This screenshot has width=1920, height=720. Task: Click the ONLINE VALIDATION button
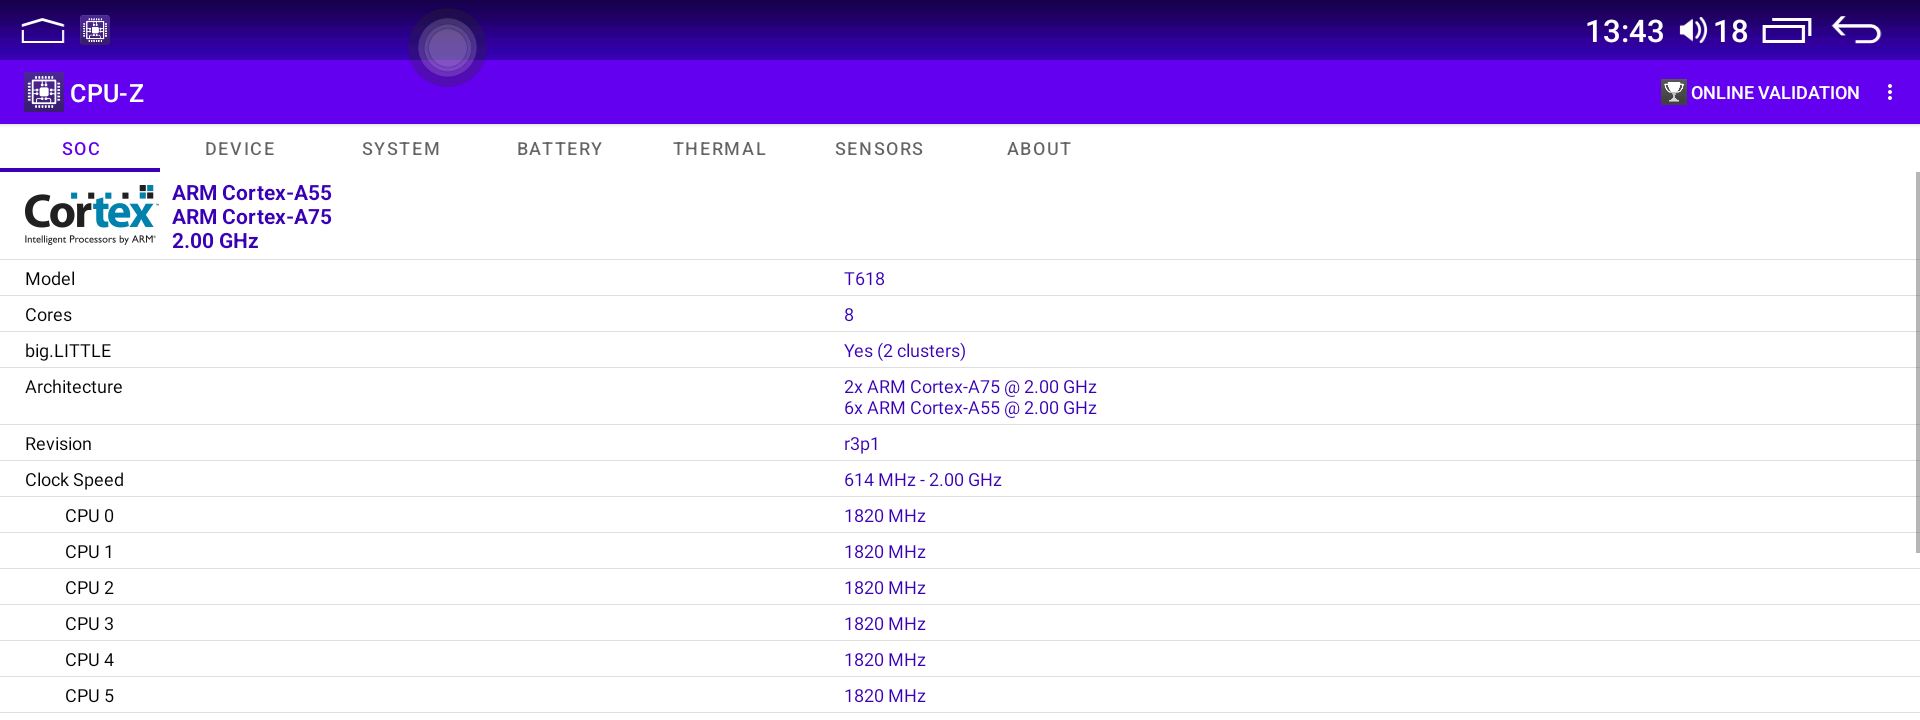pos(1773,93)
